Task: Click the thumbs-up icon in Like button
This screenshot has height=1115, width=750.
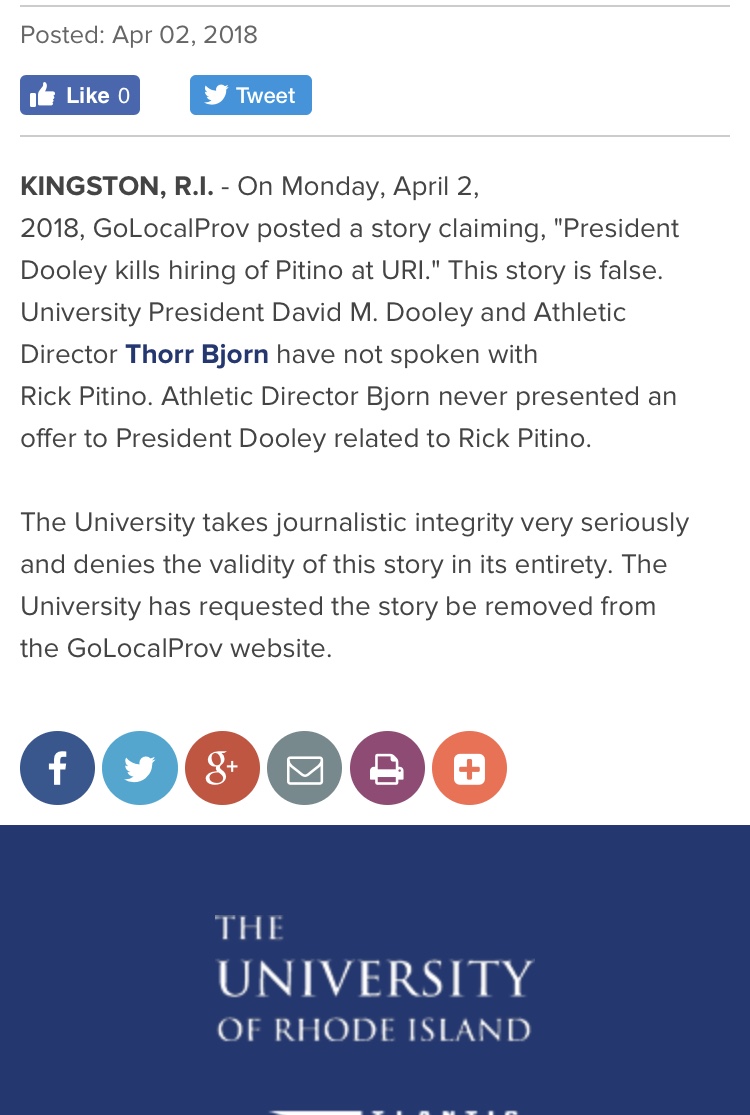Action: 43,95
